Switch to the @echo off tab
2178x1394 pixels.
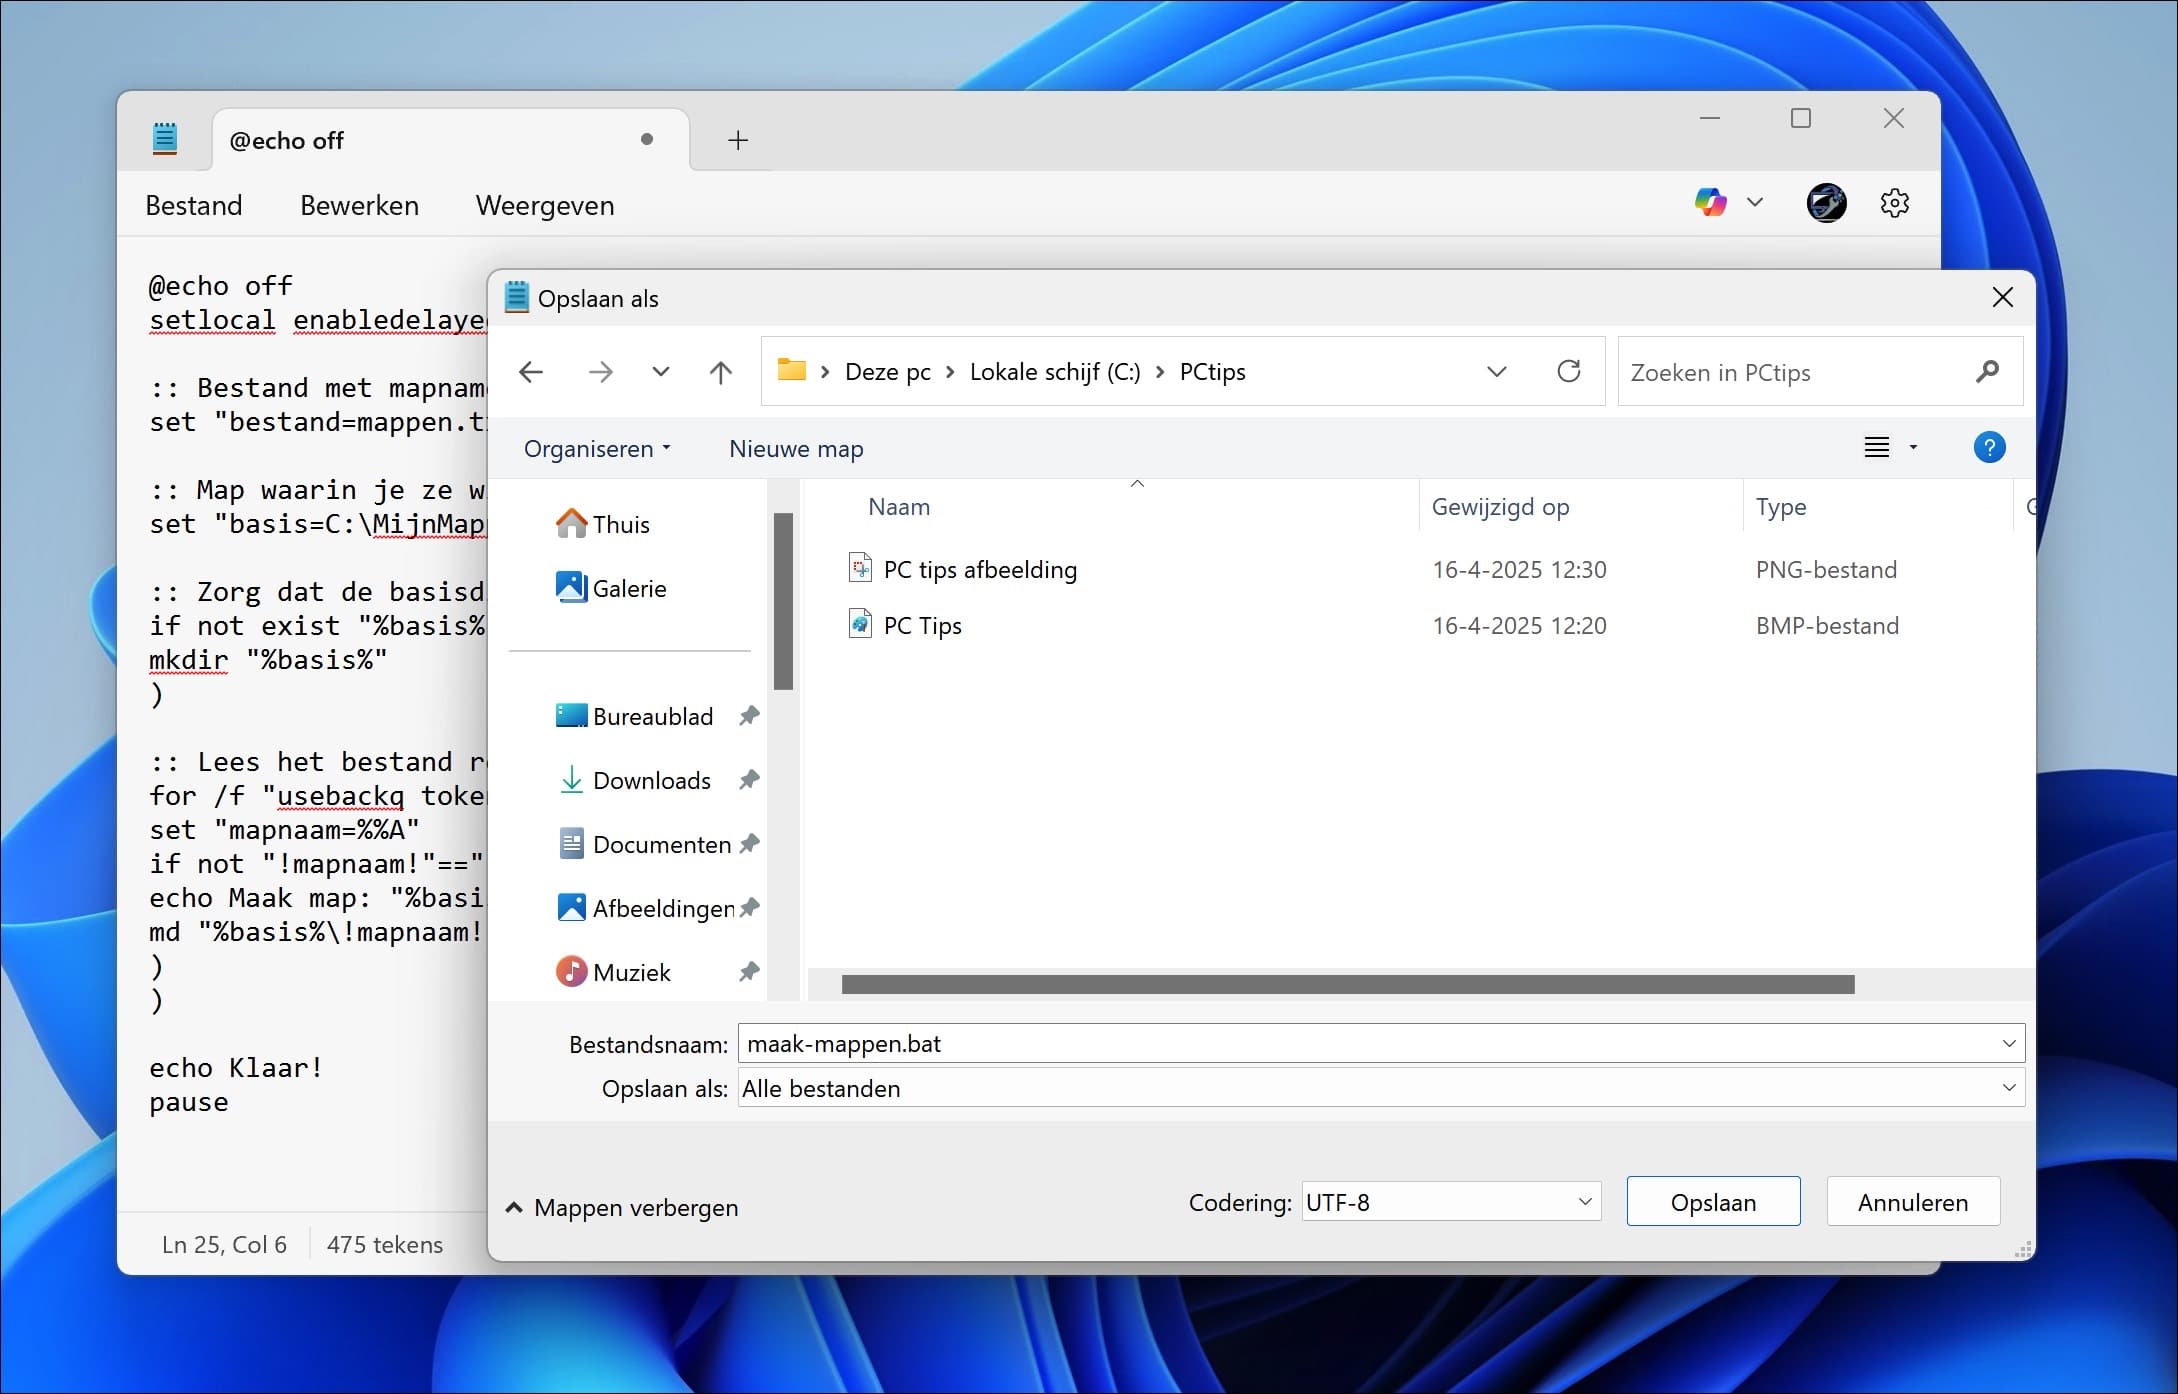tap(287, 140)
